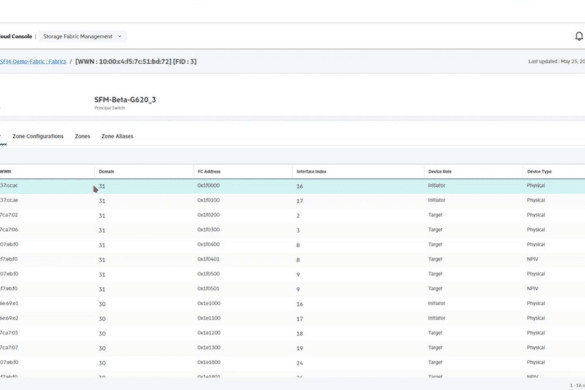Click the FC Address column header
This screenshot has height=390, width=585.
tap(209, 172)
